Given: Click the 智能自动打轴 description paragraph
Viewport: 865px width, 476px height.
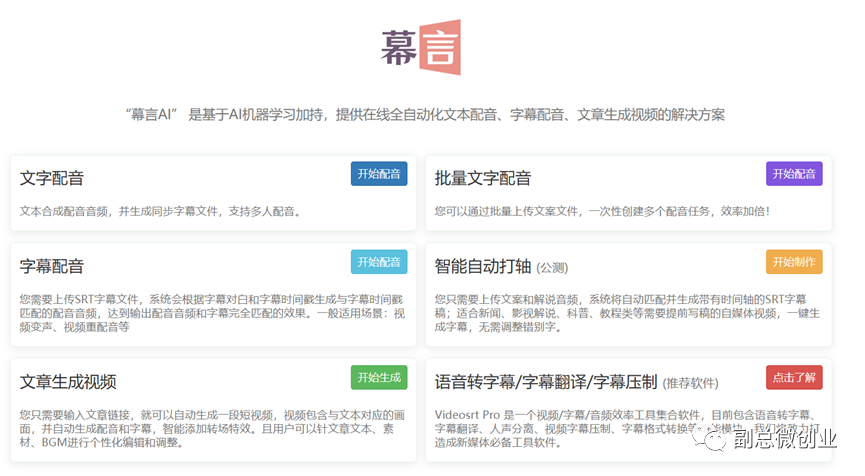Looking at the screenshot, I should tap(627, 313).
